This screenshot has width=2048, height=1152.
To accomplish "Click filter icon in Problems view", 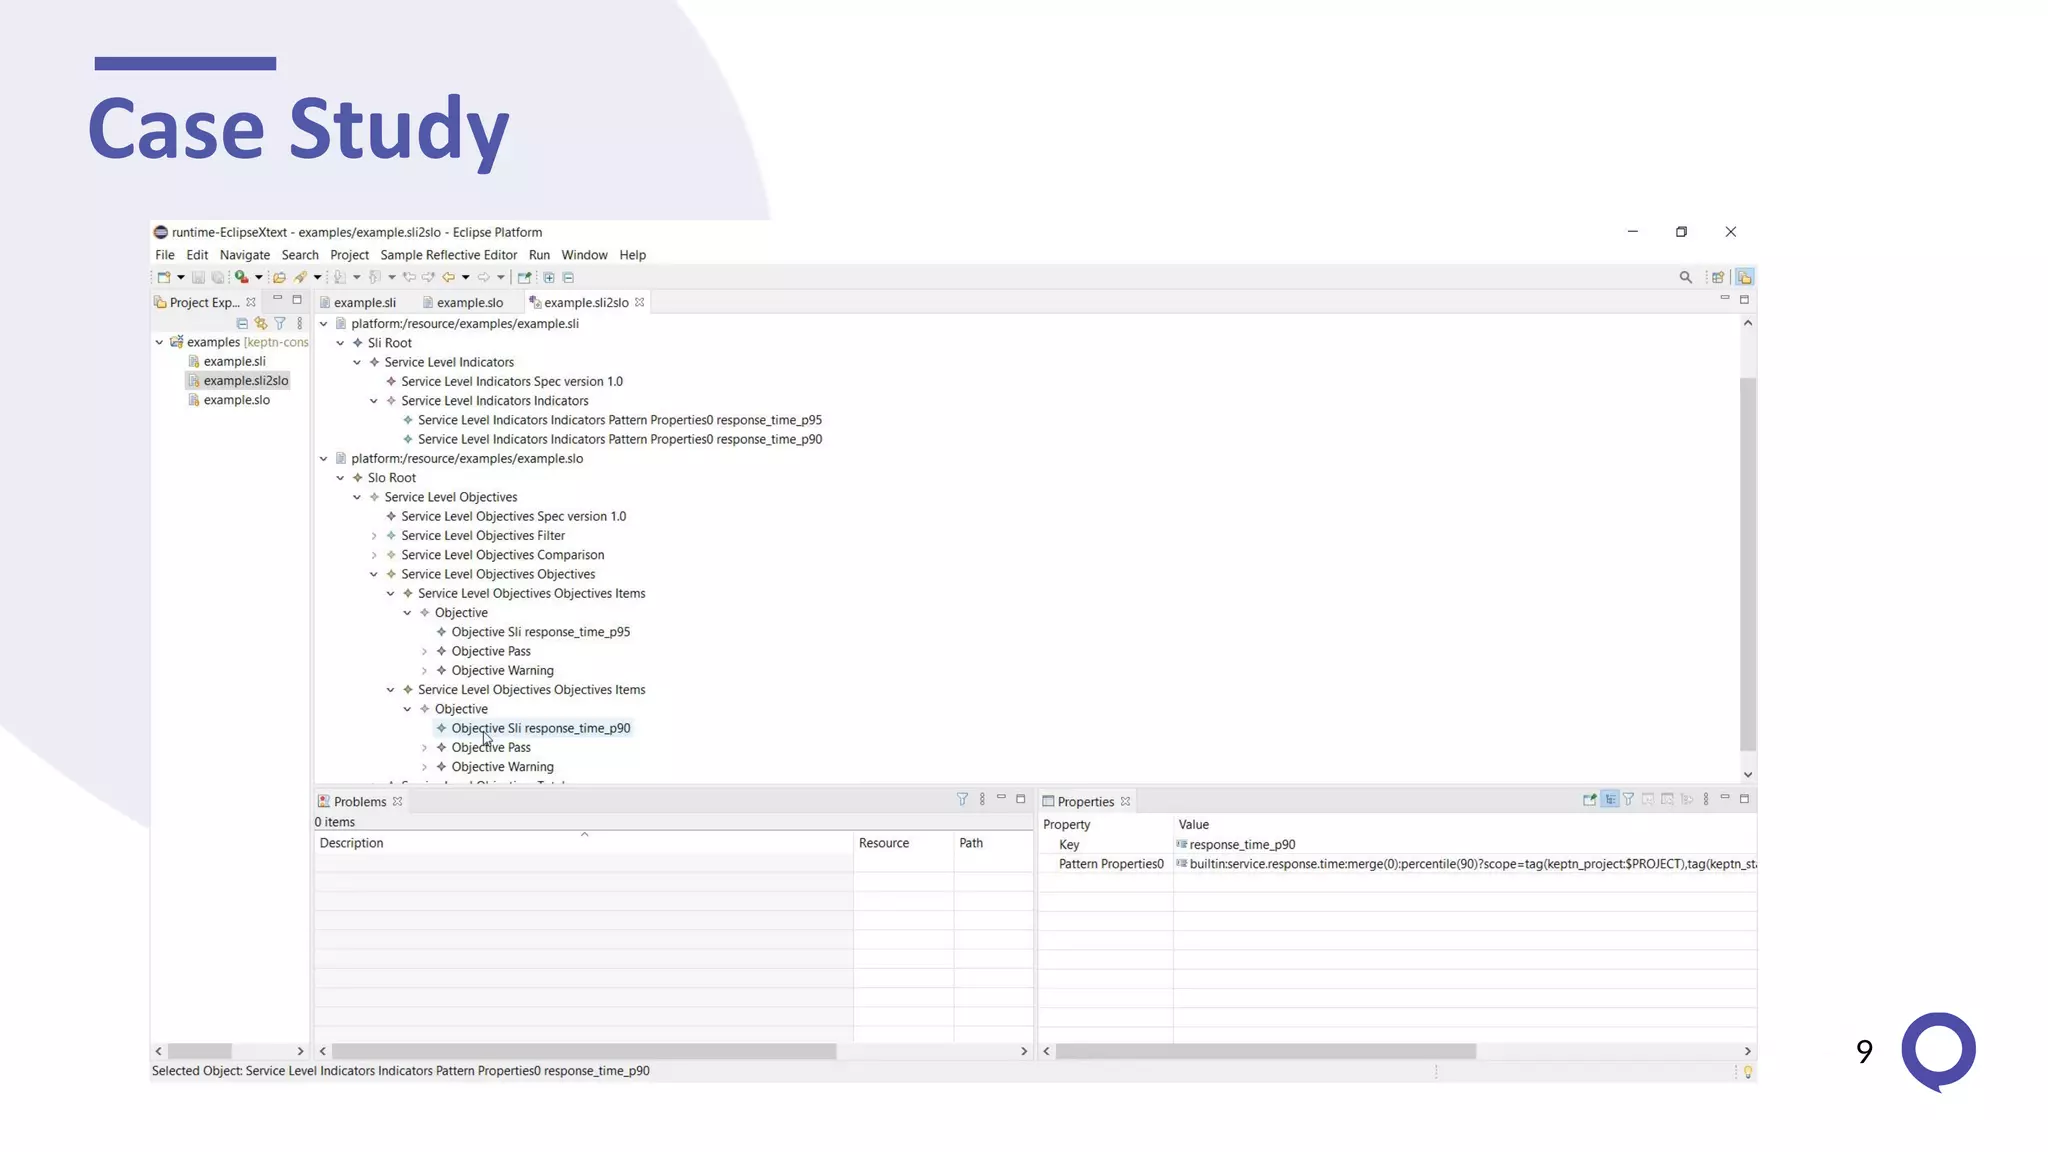I will [962, 799].
